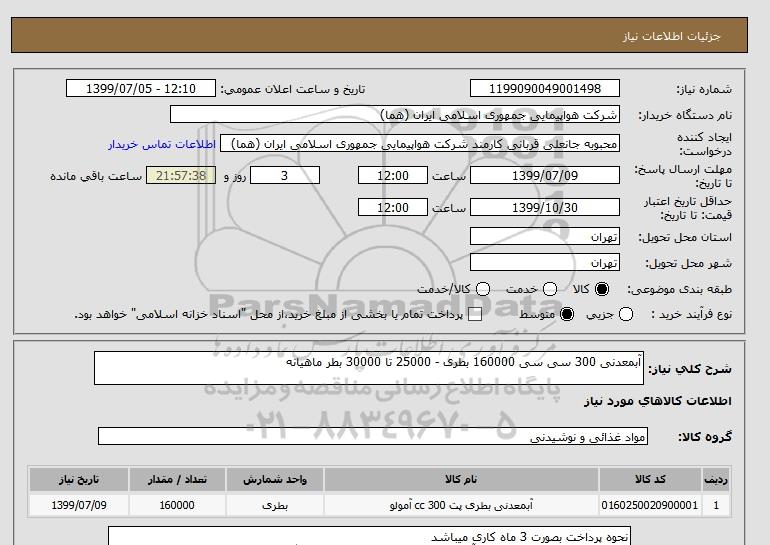Click row number 1 cell
Viewport: 770px width, 545px height.
716,505
